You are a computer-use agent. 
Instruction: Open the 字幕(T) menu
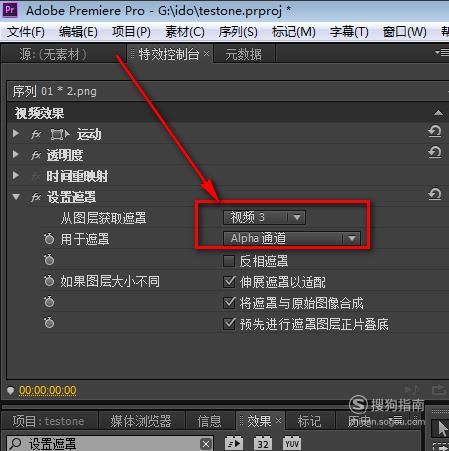click(349, 32)
